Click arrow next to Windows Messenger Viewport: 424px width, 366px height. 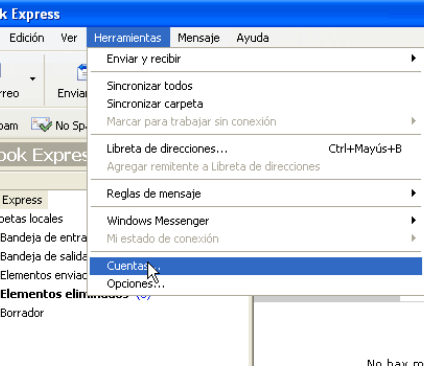[413, 220]
